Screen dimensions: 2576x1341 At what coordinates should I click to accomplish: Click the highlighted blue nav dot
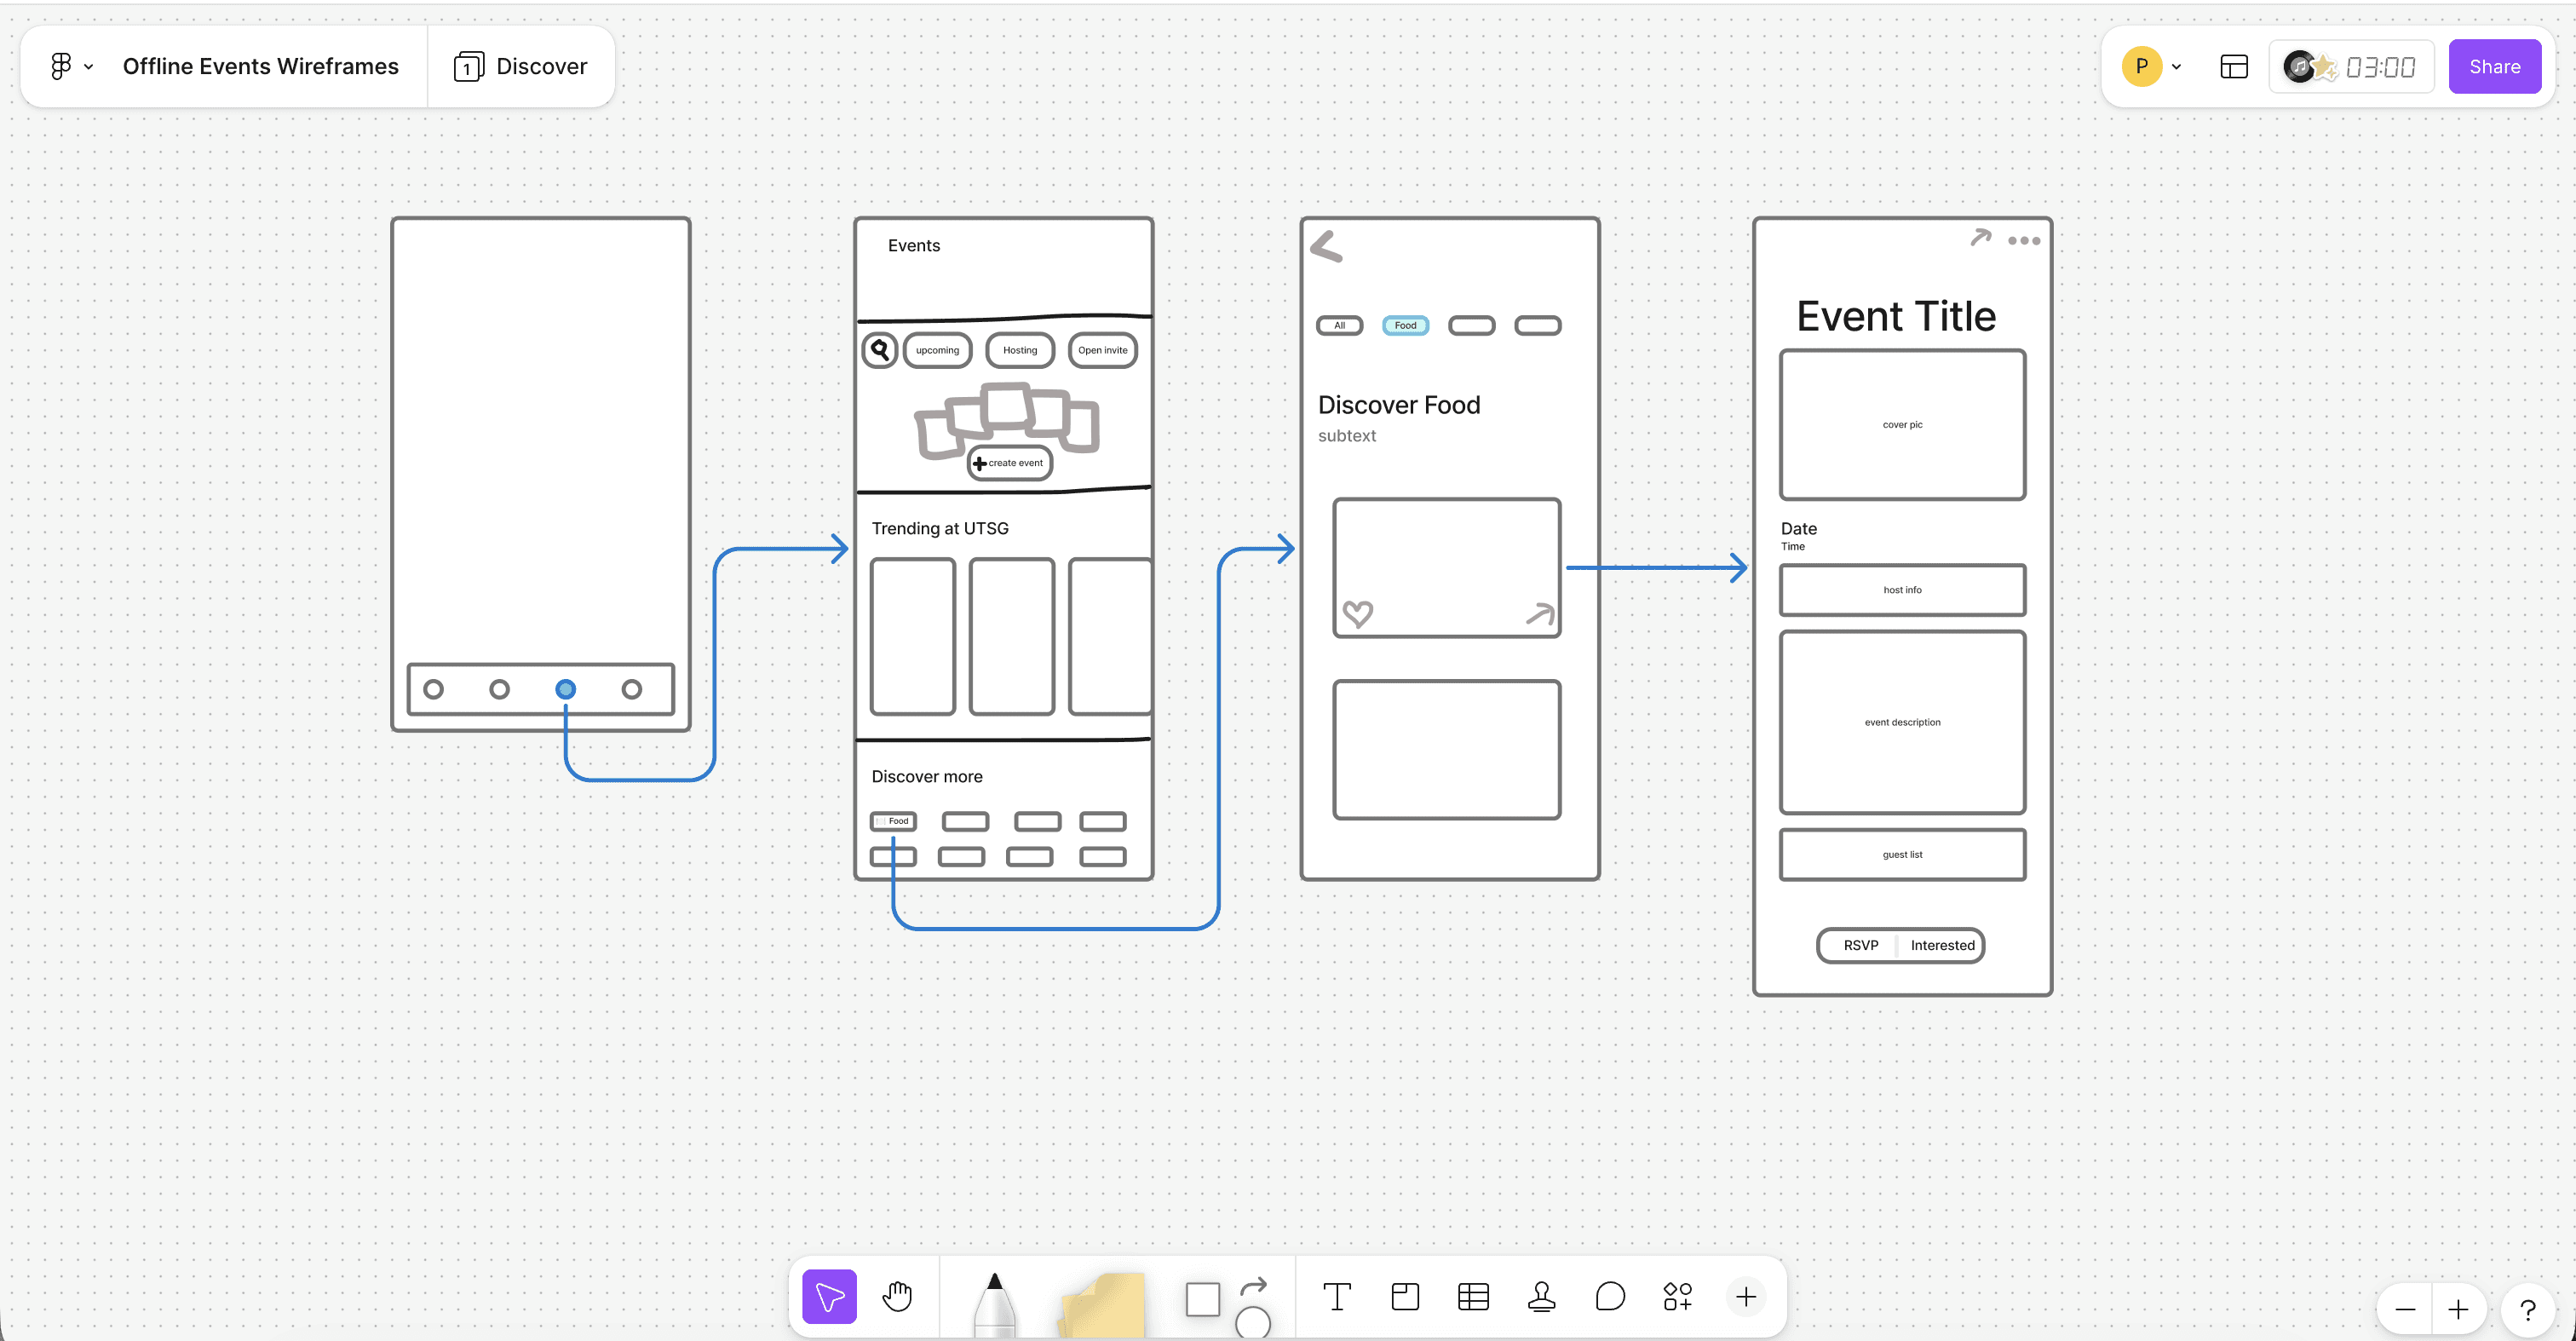(x=565, y=689)
